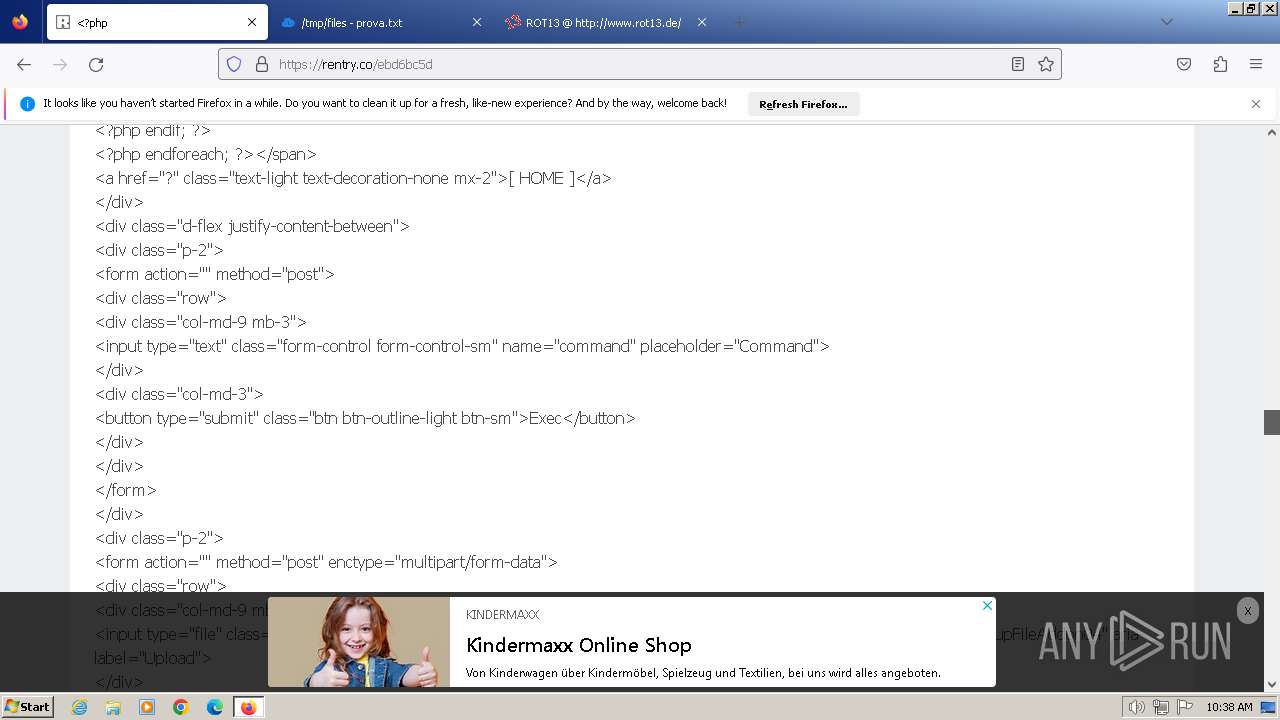Show site security padlock info

[x=262, y=64]
